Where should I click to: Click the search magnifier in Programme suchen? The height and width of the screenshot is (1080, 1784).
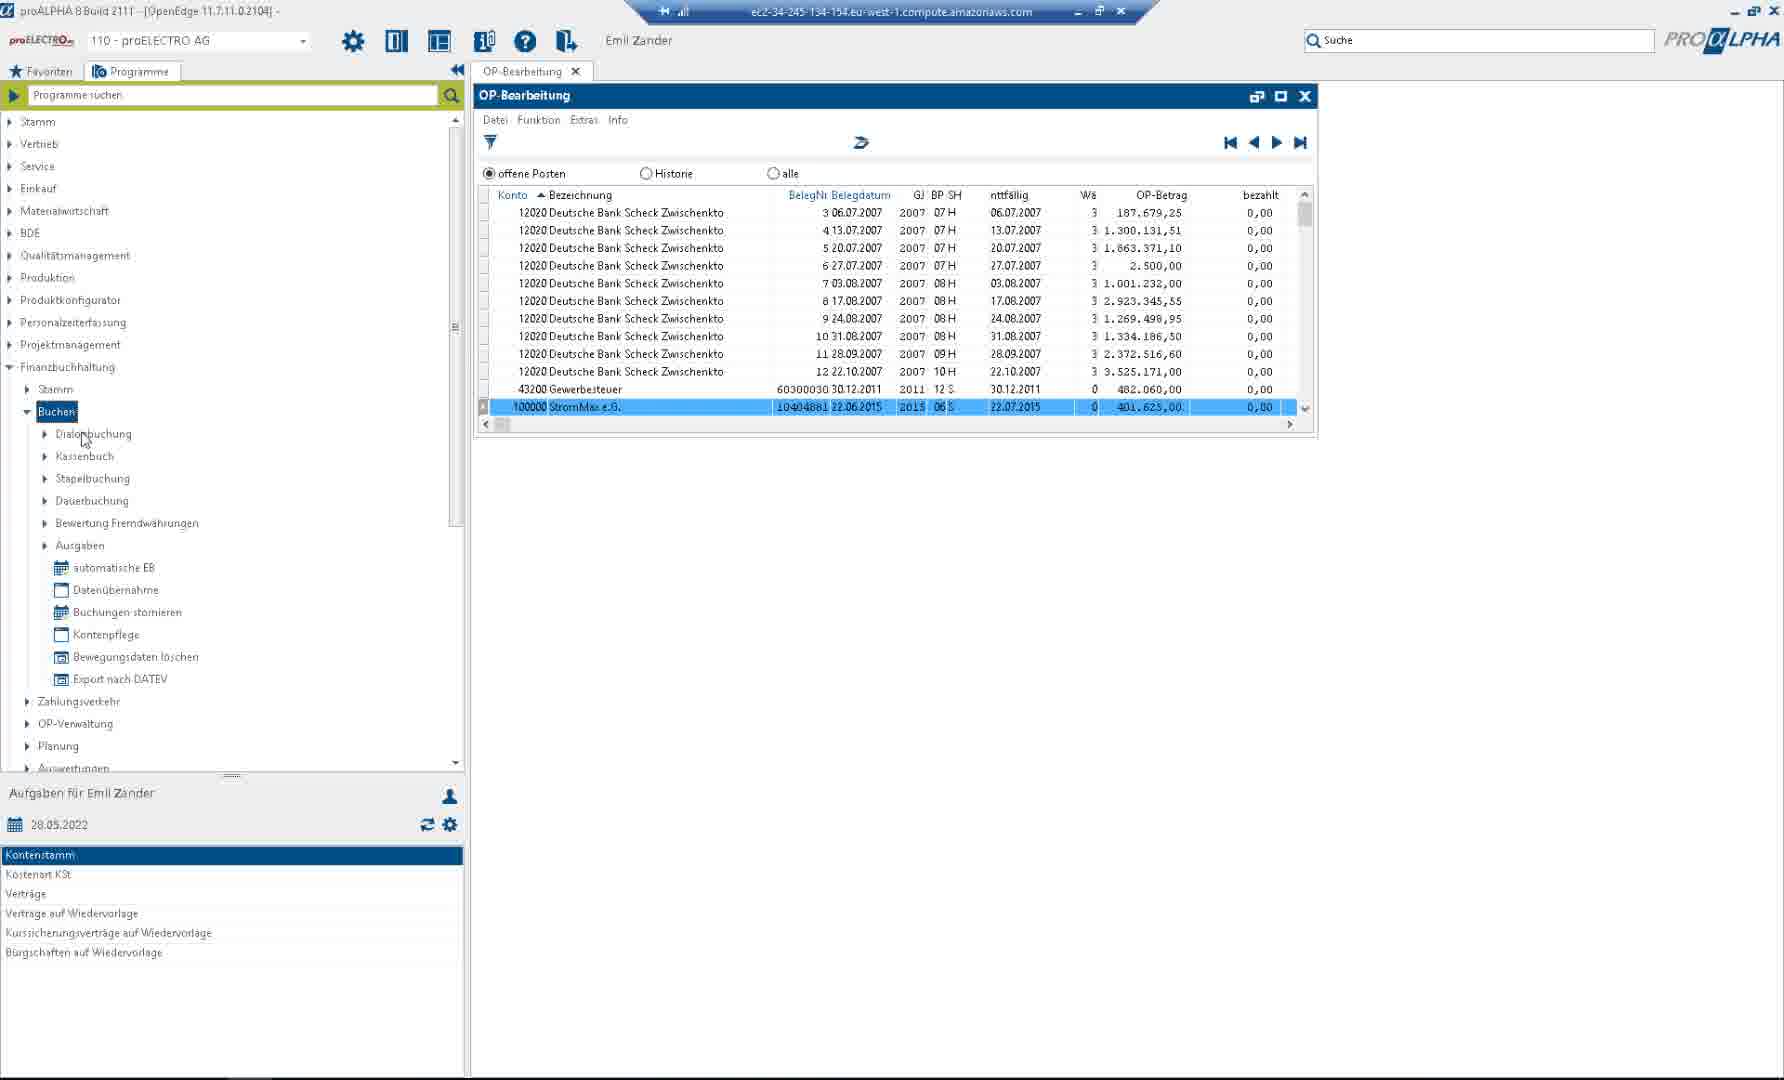451,95
